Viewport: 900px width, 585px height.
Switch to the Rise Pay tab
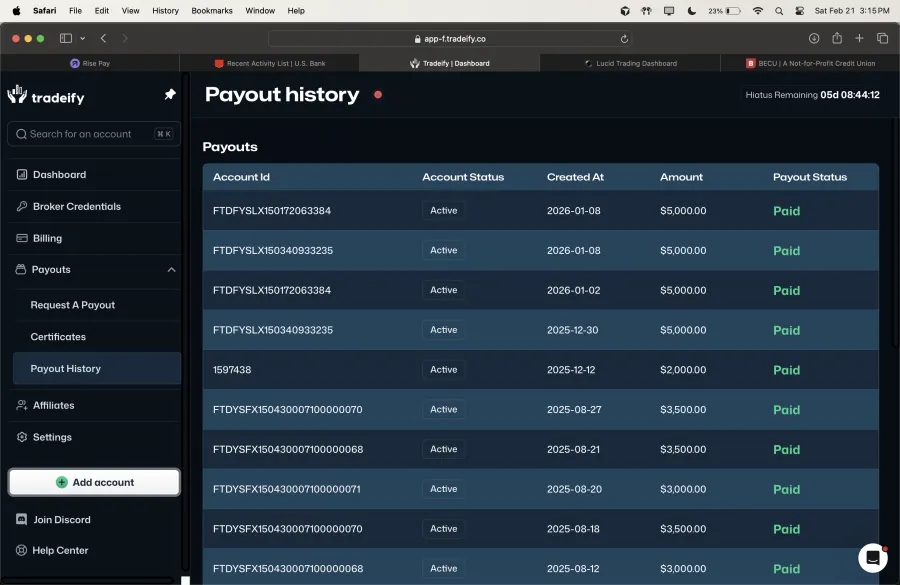90,63
